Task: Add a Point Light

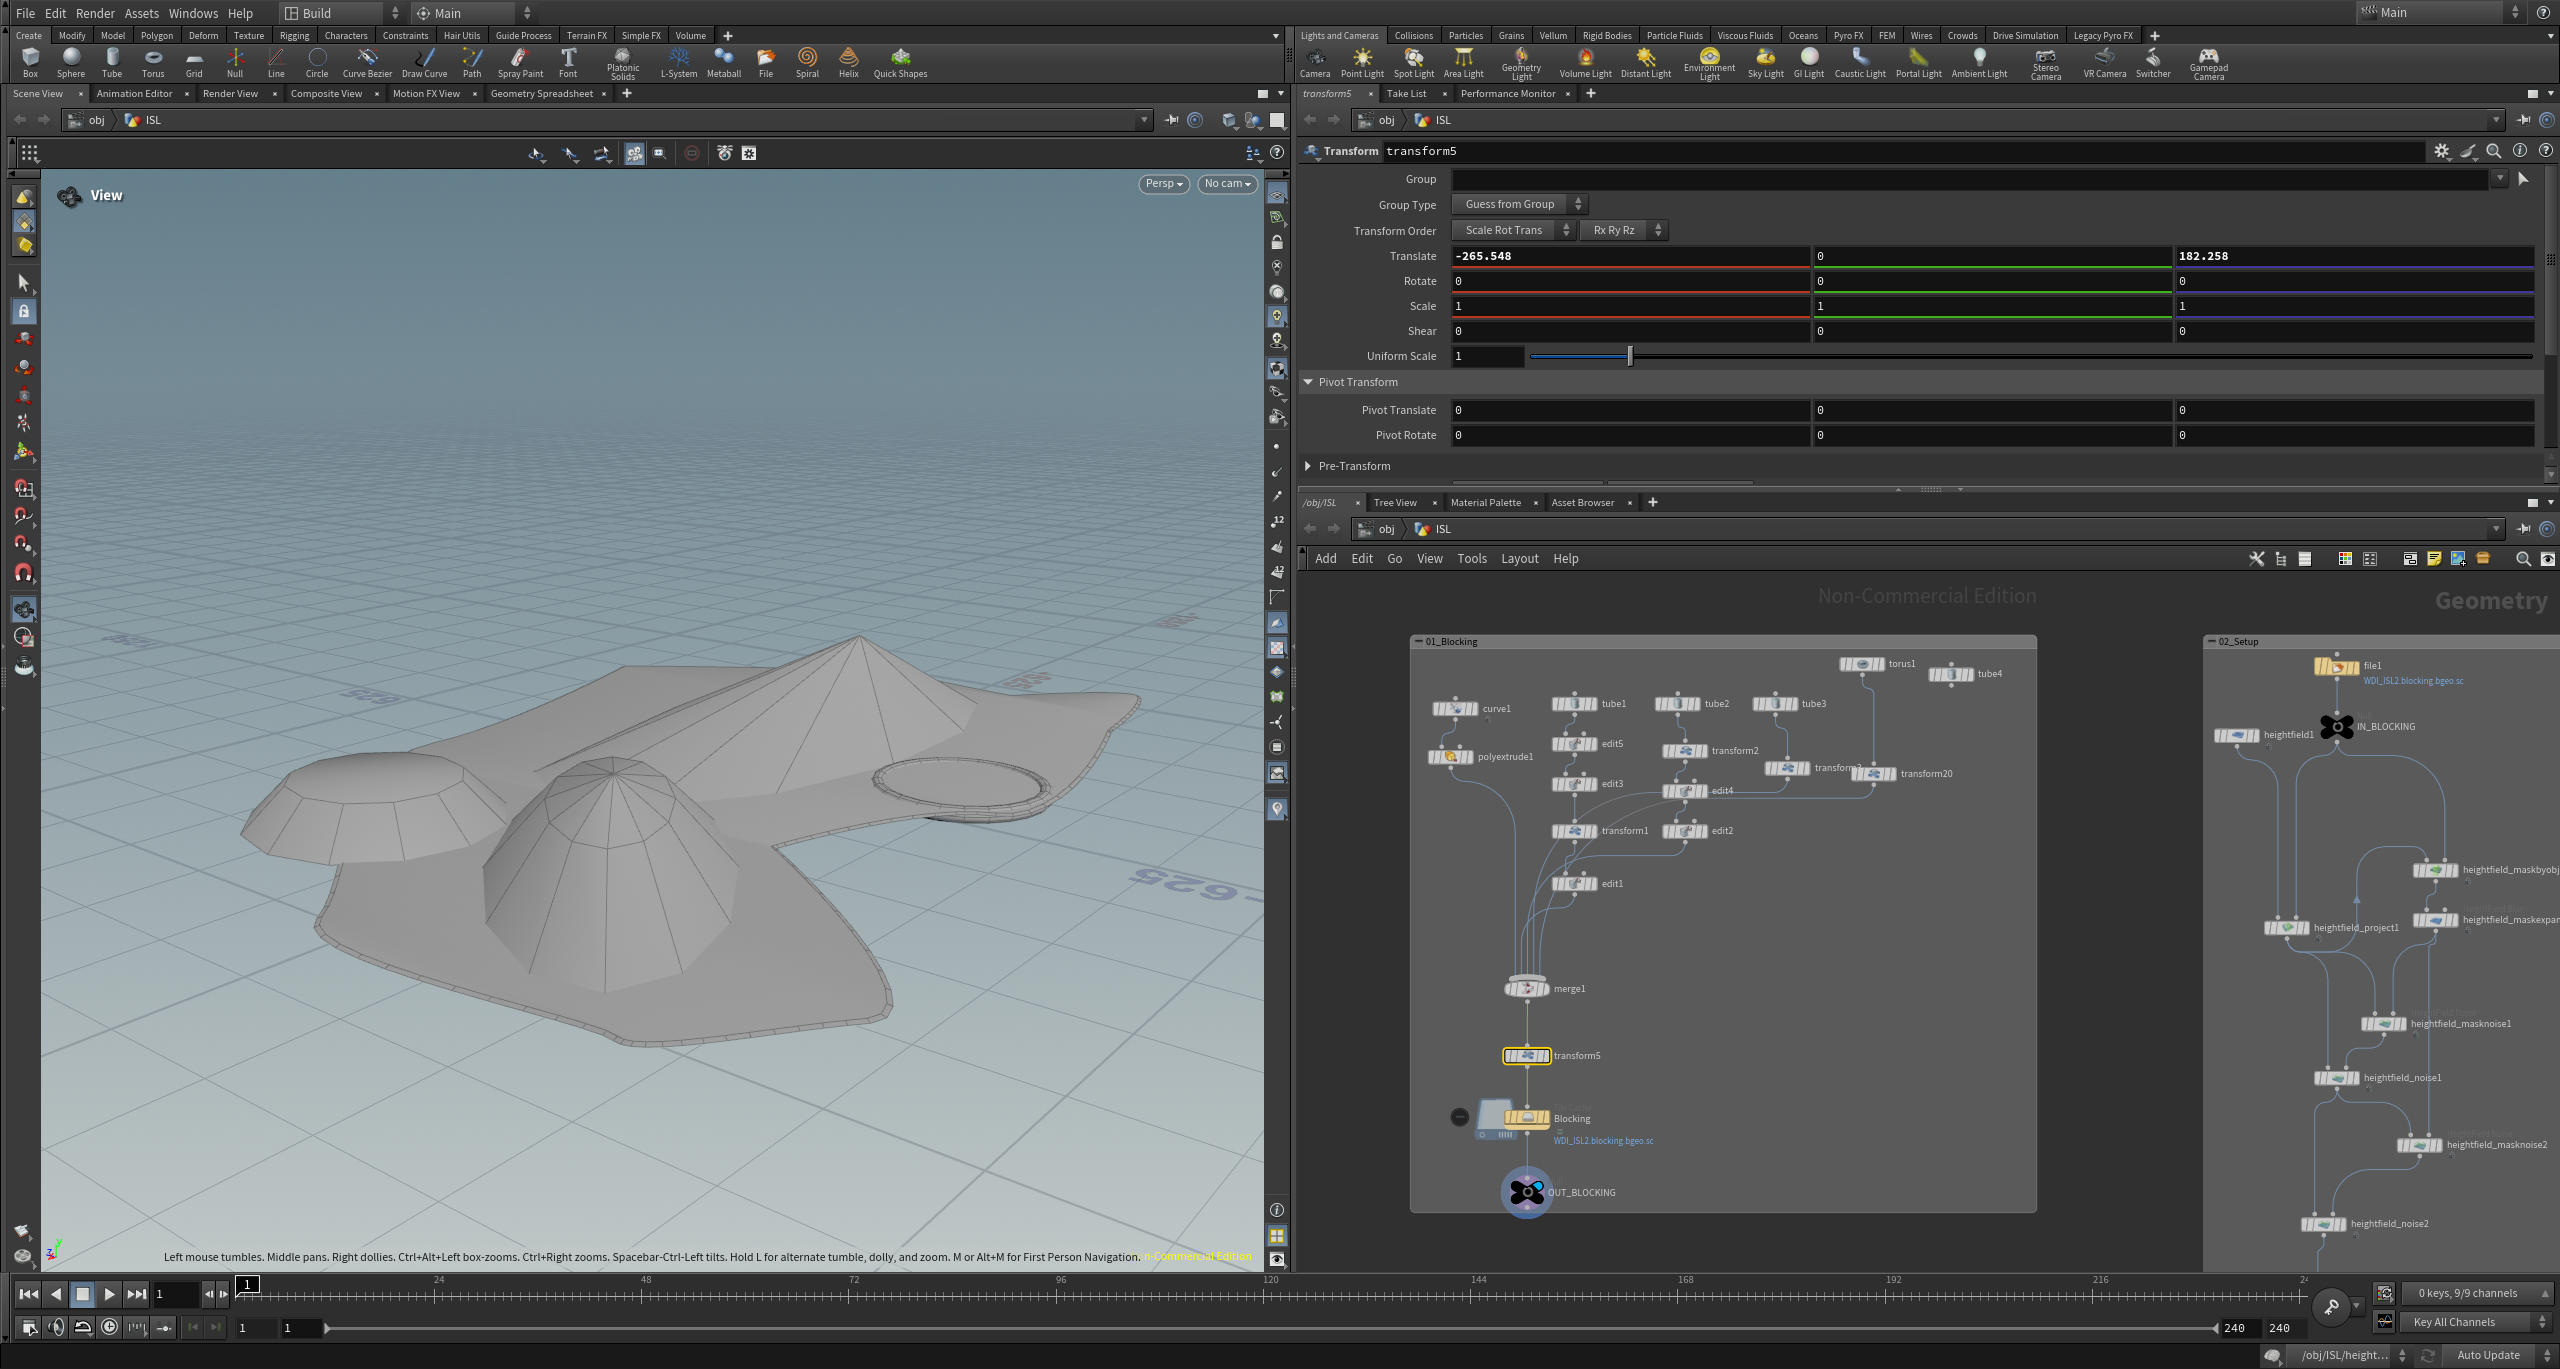Action: [x=1362, y=62]
